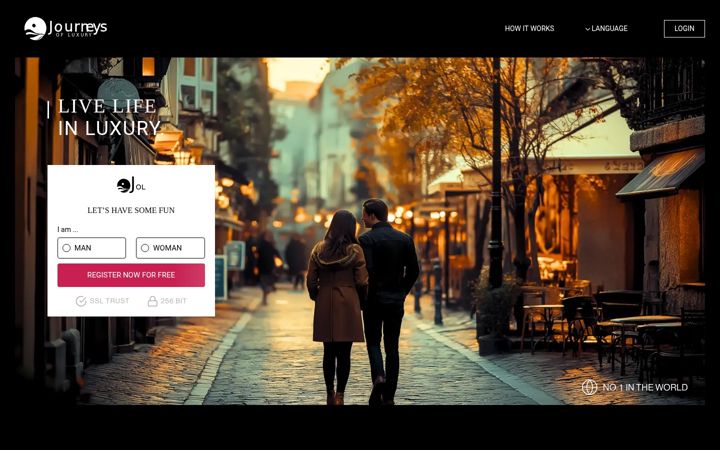Screen dimensions: 720x450
Task: Click the NO 1 IN THE WORLD text
Action: coord(645,388)
